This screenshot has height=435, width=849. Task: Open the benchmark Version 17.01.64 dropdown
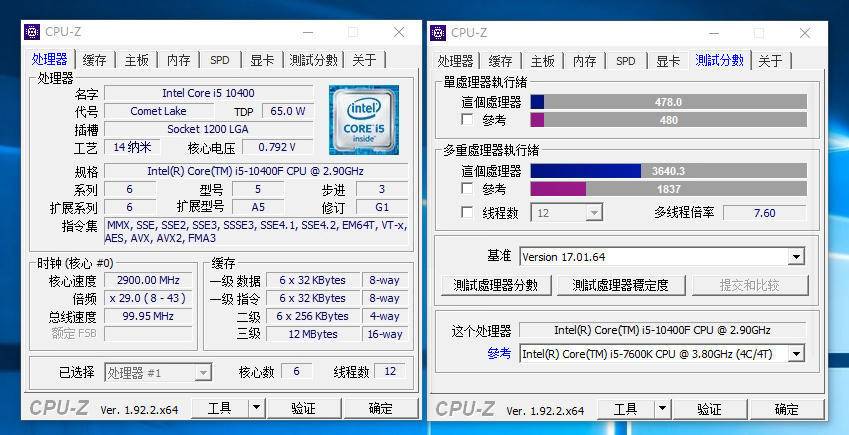pos(796,257)
